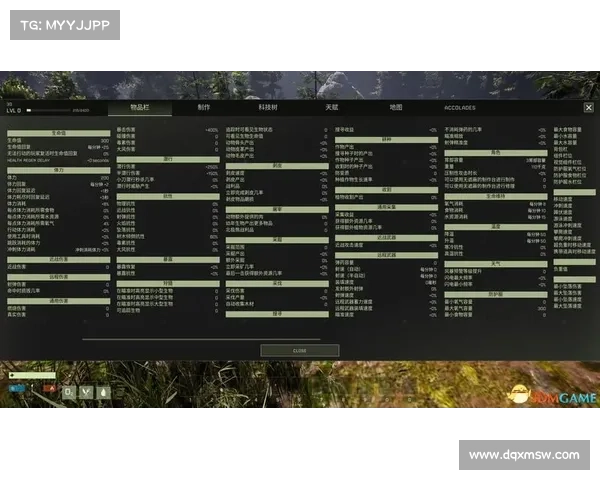Select the 自动收集木材 stat row

click(277, 304)
